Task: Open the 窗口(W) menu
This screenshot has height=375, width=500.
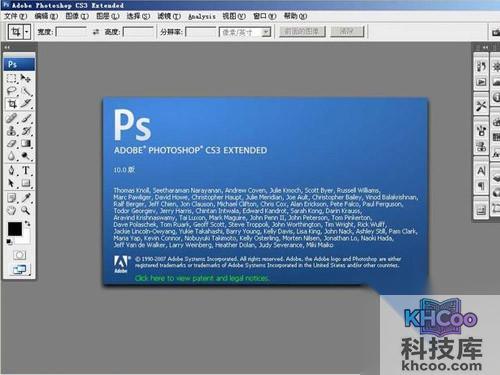Action: click(265, 16)
